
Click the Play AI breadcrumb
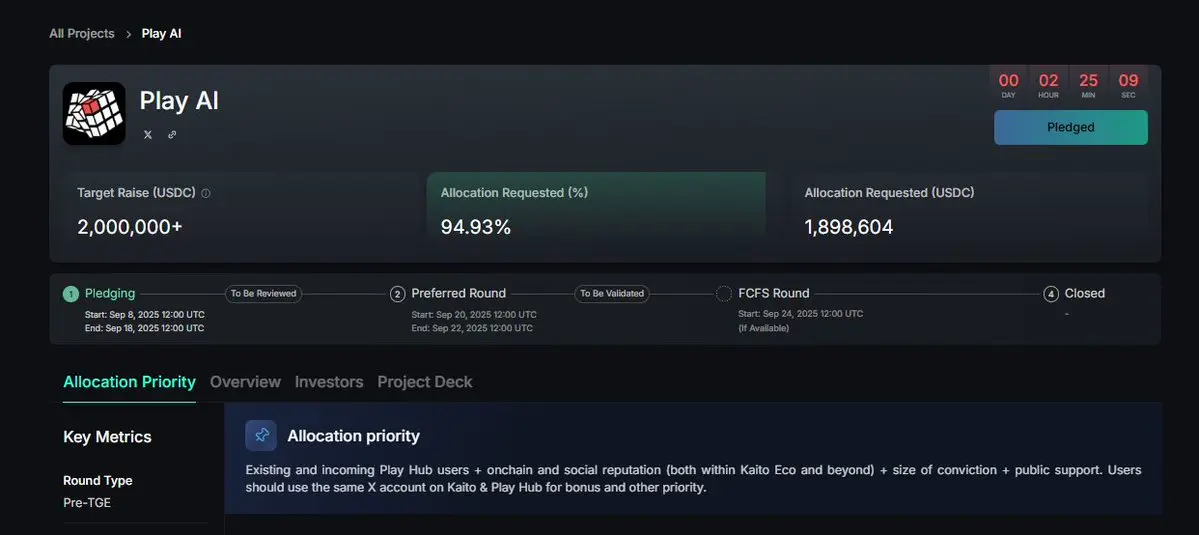pos(161,34)
